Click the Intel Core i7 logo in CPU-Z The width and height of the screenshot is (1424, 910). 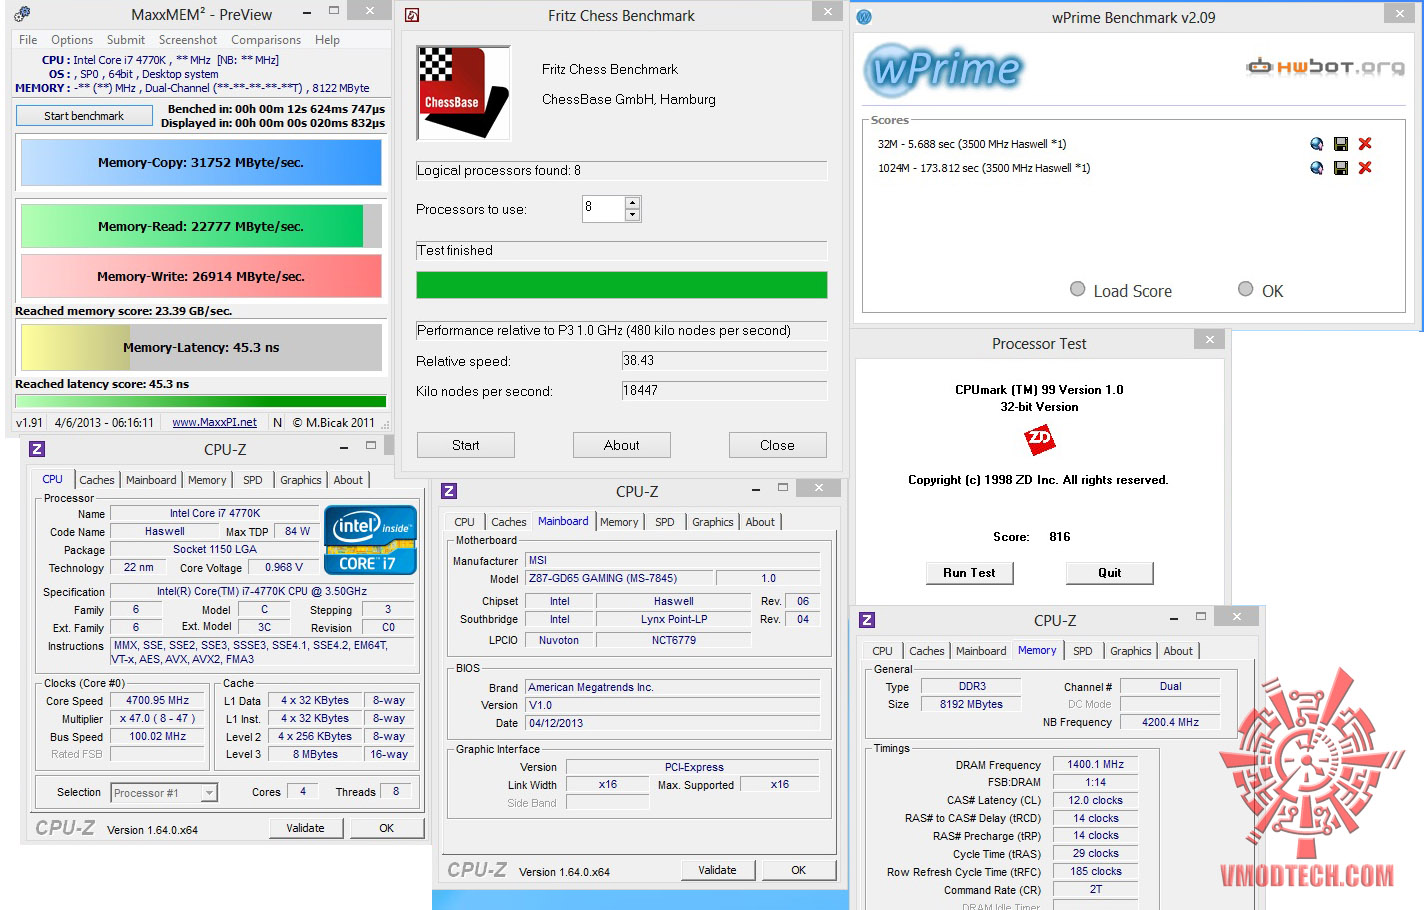(x=370, y=540)
